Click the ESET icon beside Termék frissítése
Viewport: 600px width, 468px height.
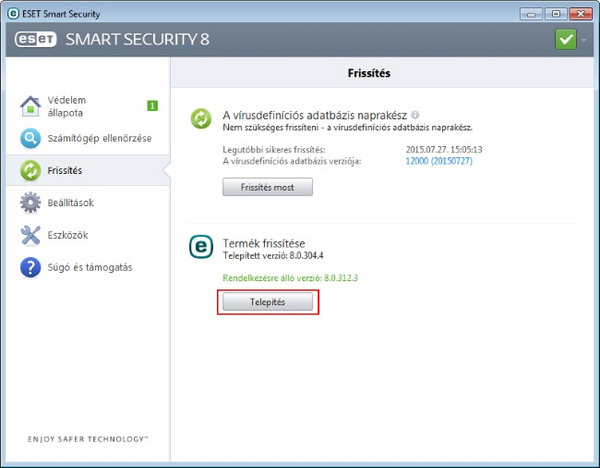coord(202,246)
